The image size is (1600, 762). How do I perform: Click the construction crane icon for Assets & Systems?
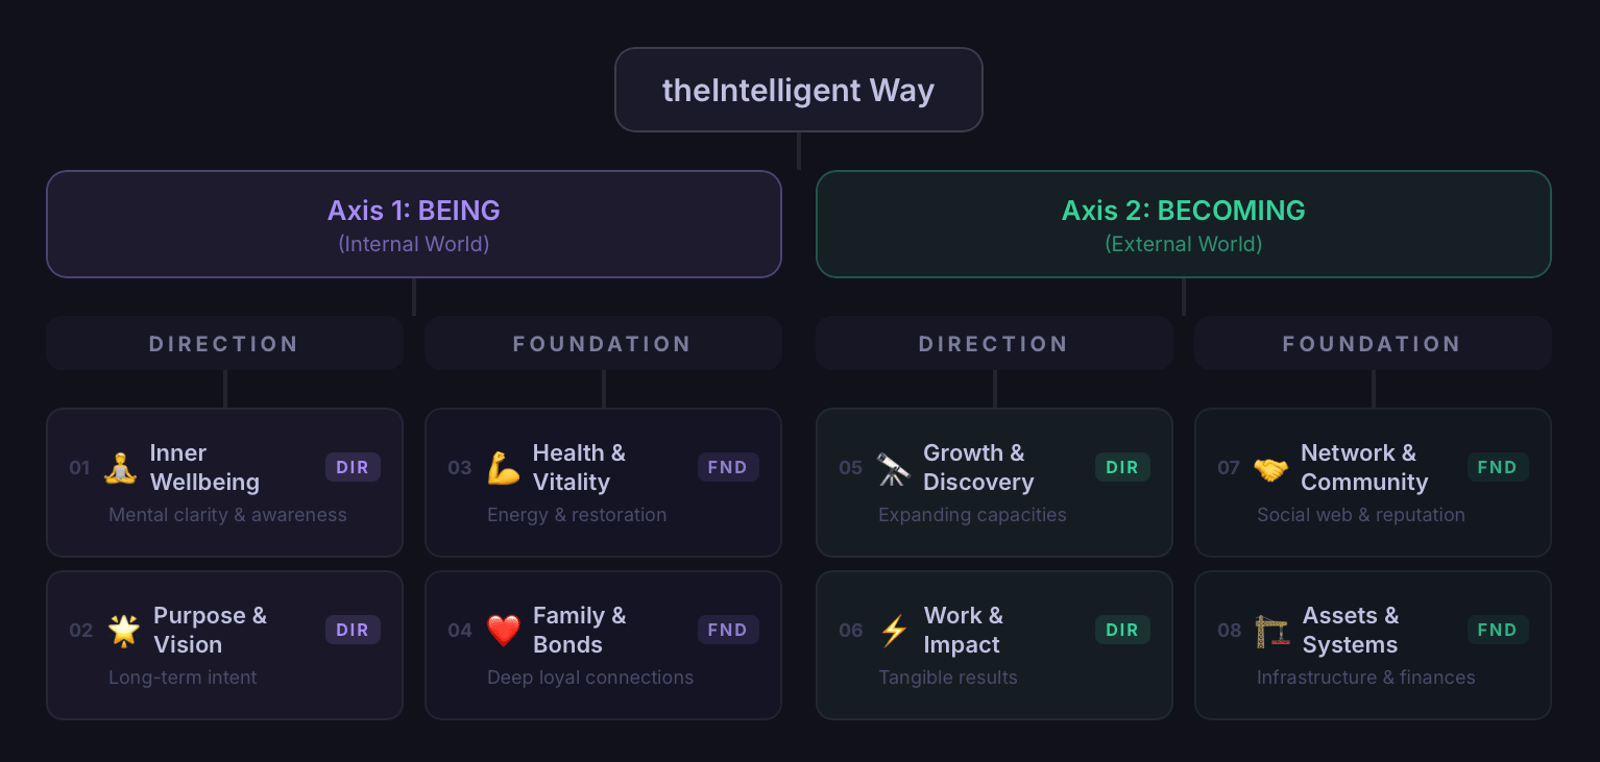tap(1272, 631)
